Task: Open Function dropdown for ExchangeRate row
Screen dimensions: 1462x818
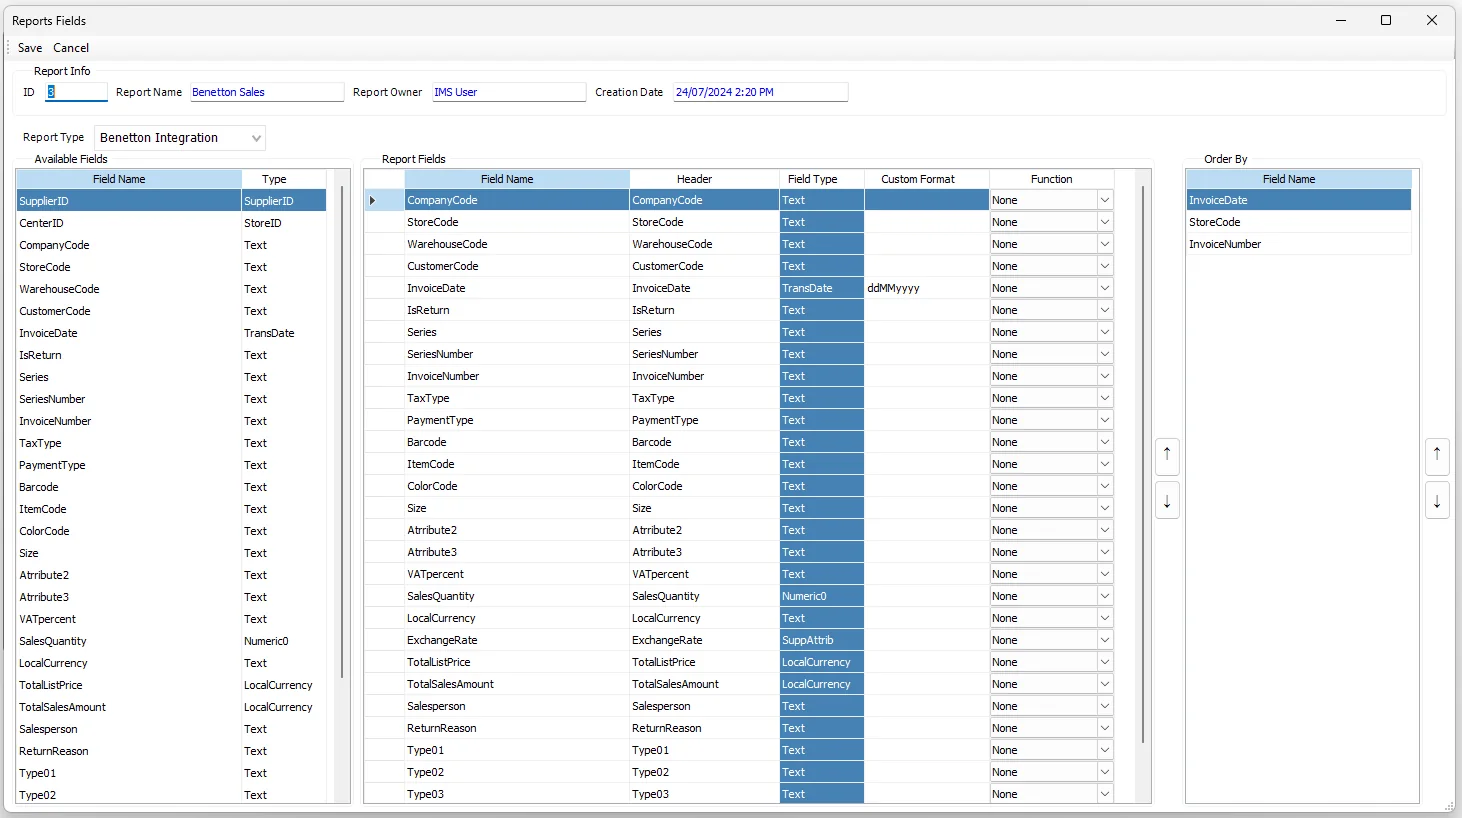Action: pyautogui.click(x=1105, y=640)
